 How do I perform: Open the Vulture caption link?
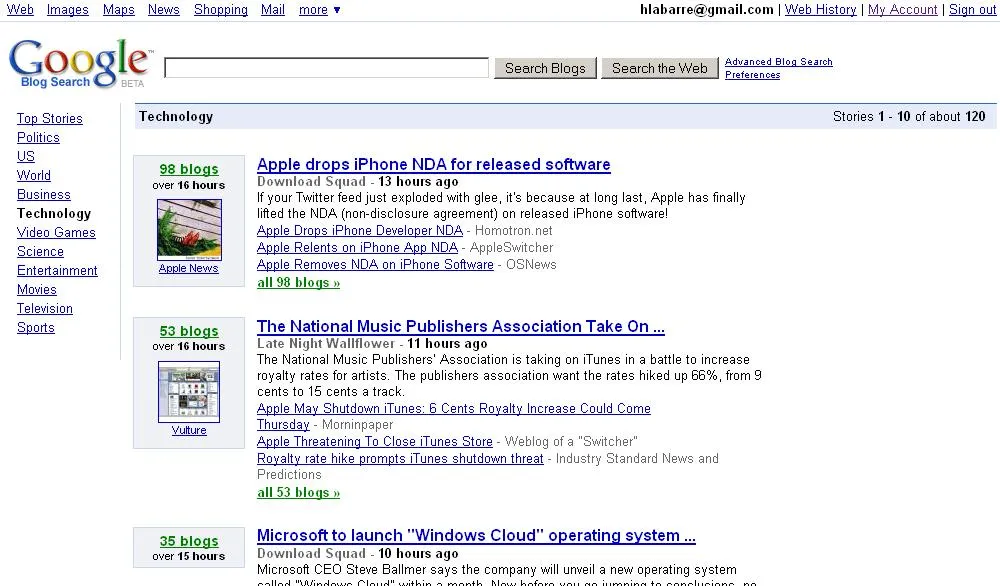coord(189,430)
